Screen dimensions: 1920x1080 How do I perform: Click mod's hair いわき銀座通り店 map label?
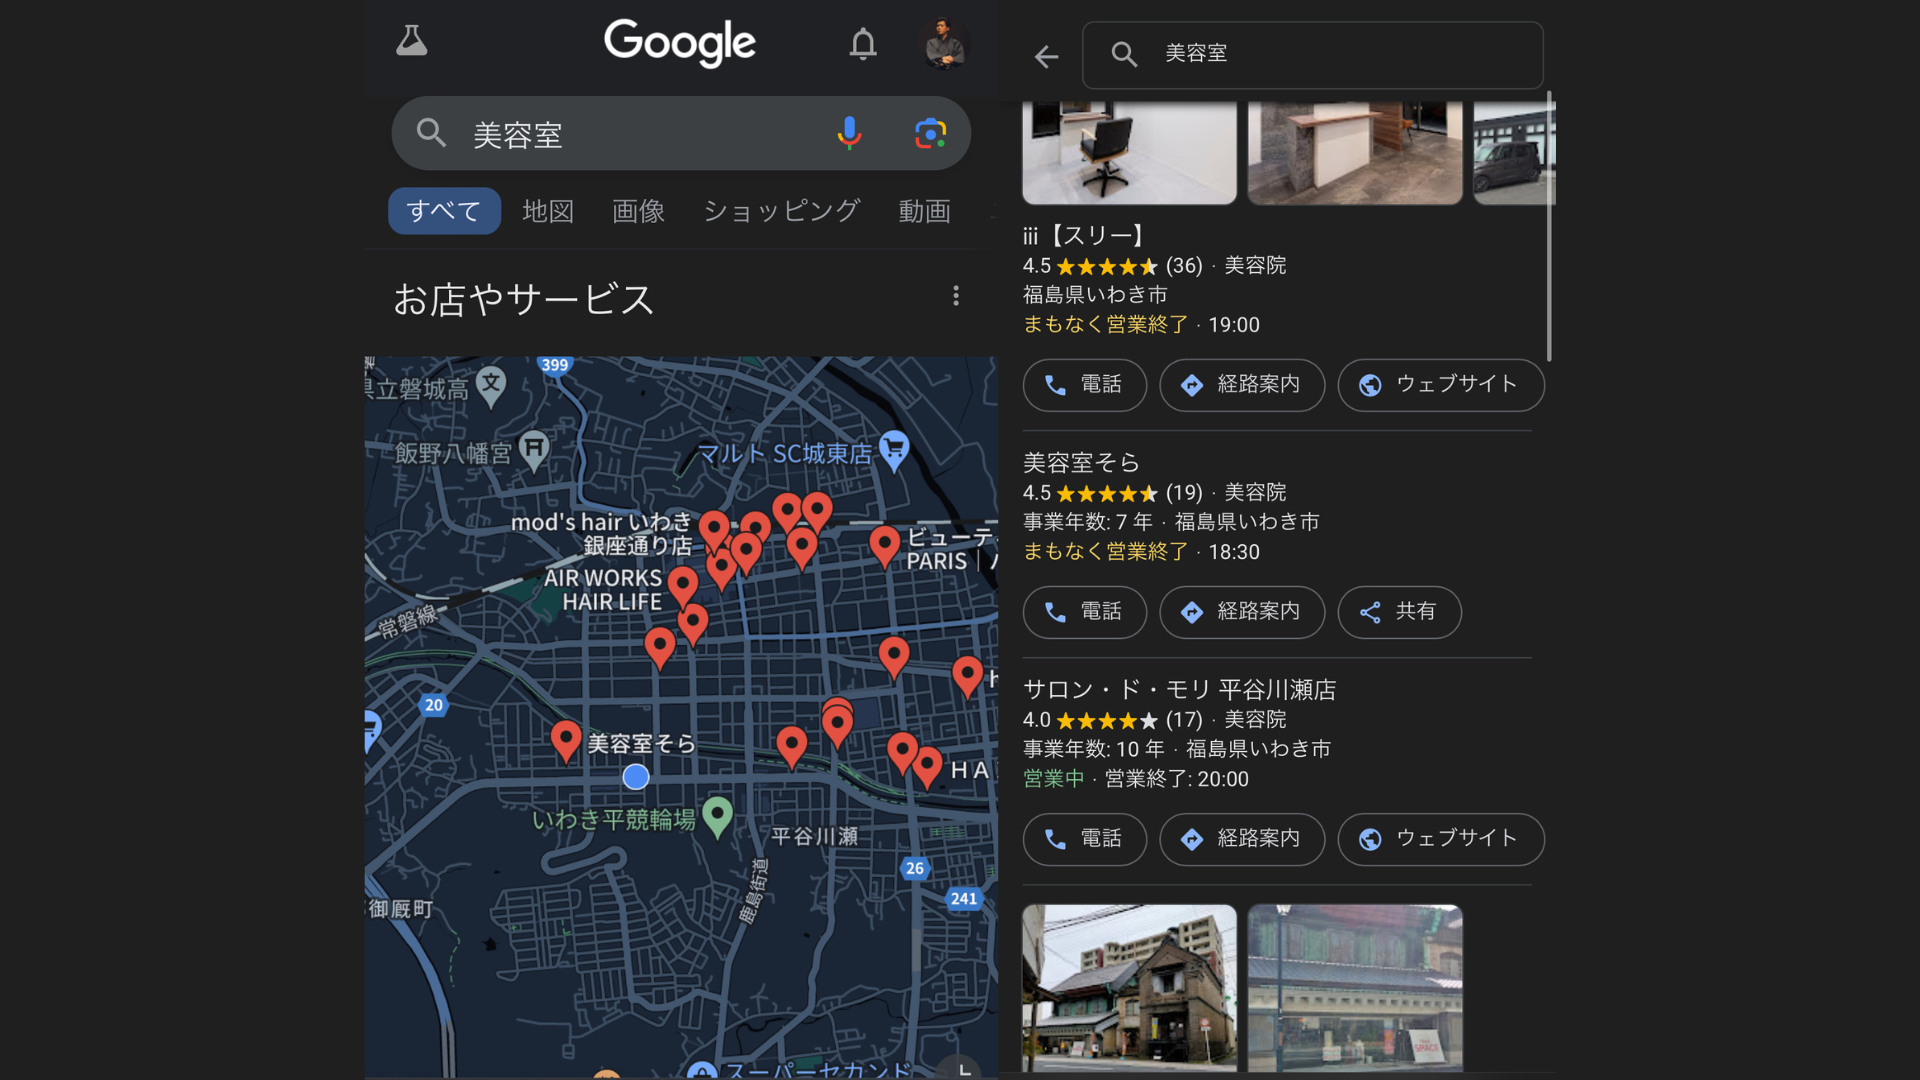(x=601, y=533)
